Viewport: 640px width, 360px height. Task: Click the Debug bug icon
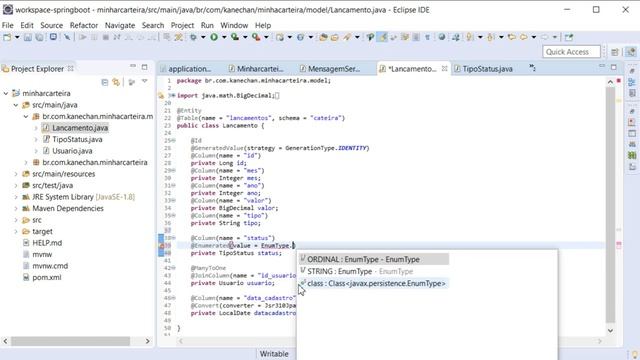click(193, 37)
